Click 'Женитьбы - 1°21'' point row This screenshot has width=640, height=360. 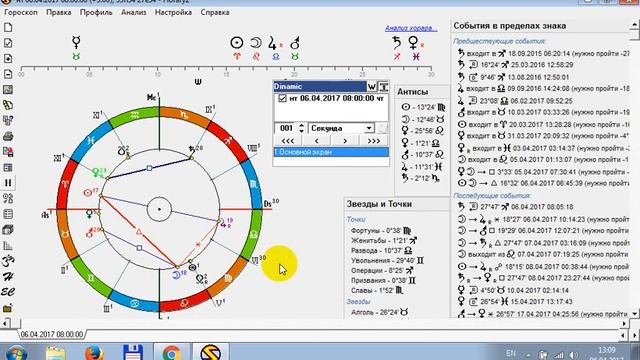pyautogui.click(x=384, y=241)
